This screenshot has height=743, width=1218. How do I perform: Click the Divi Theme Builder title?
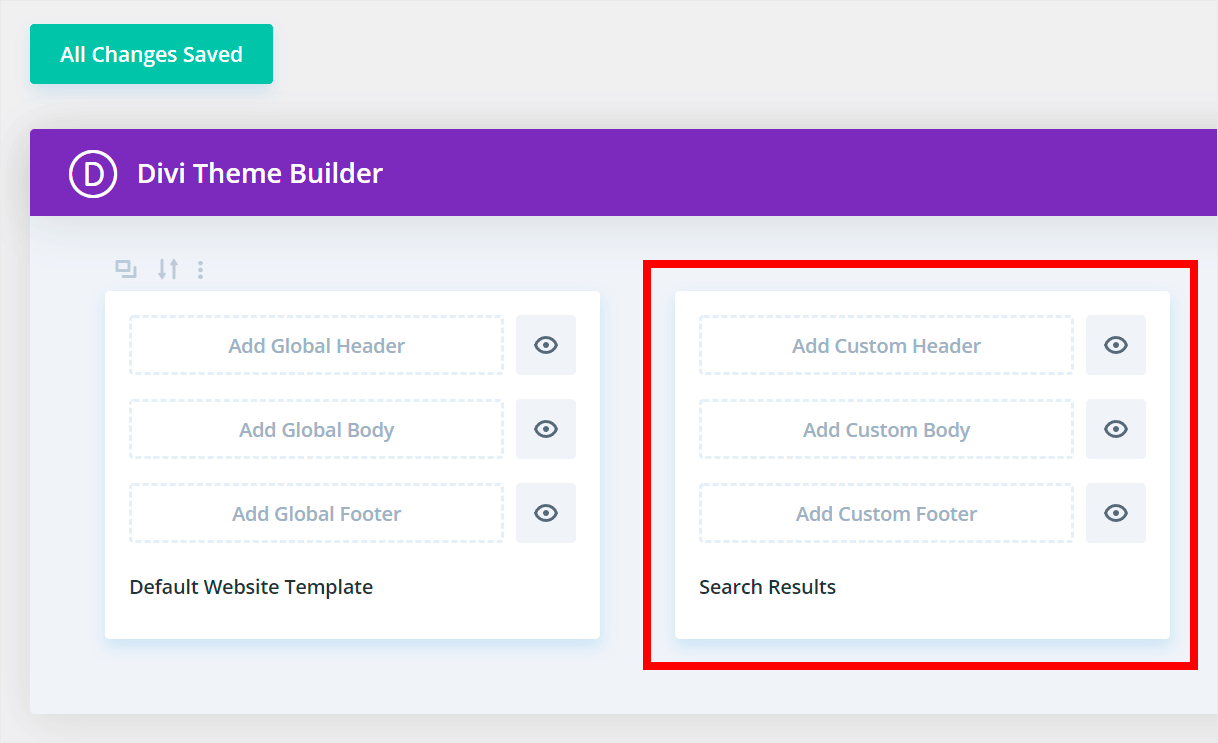tap(260, 174)
